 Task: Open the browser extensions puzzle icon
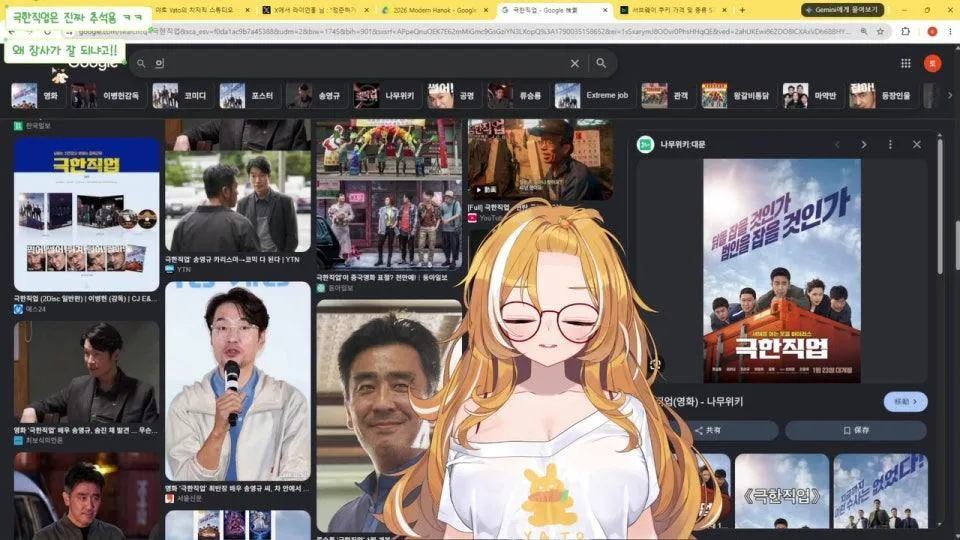pyautogui.click(x=906, y=31)
